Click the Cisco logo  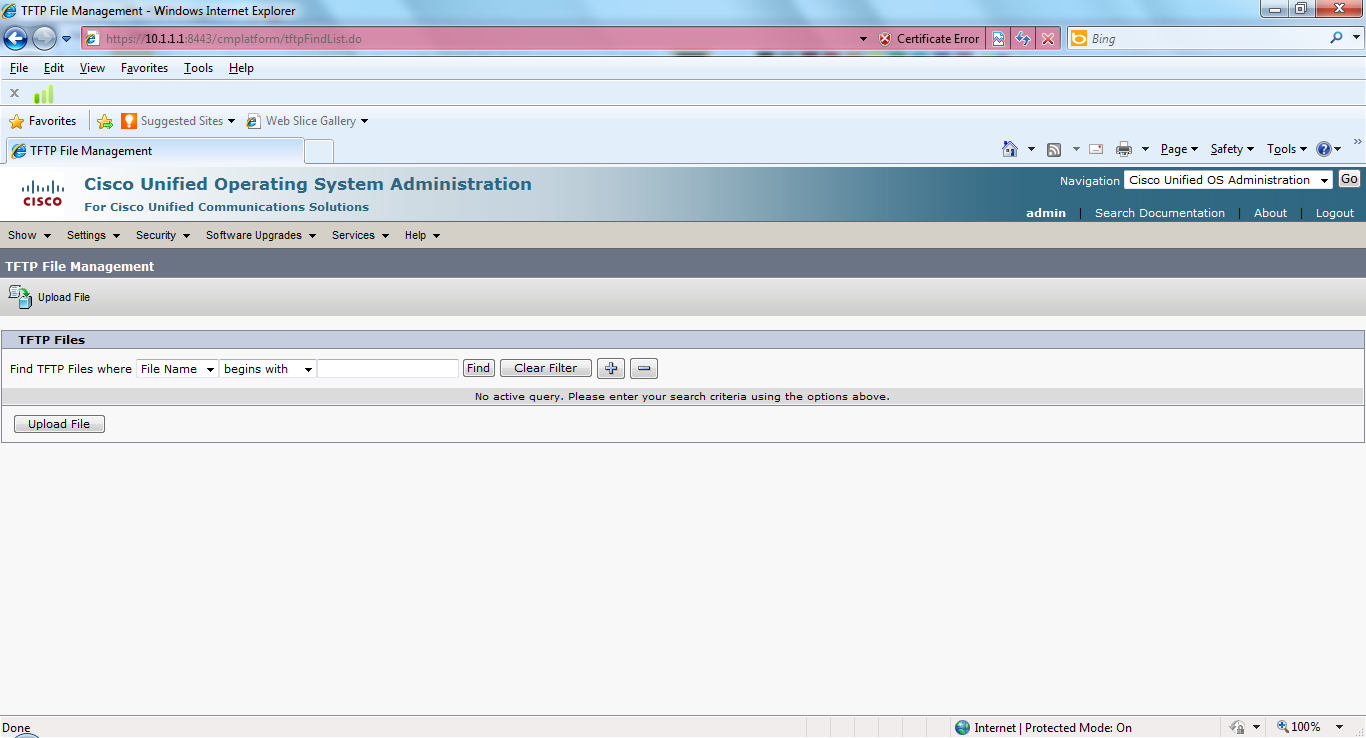point(43,193)
